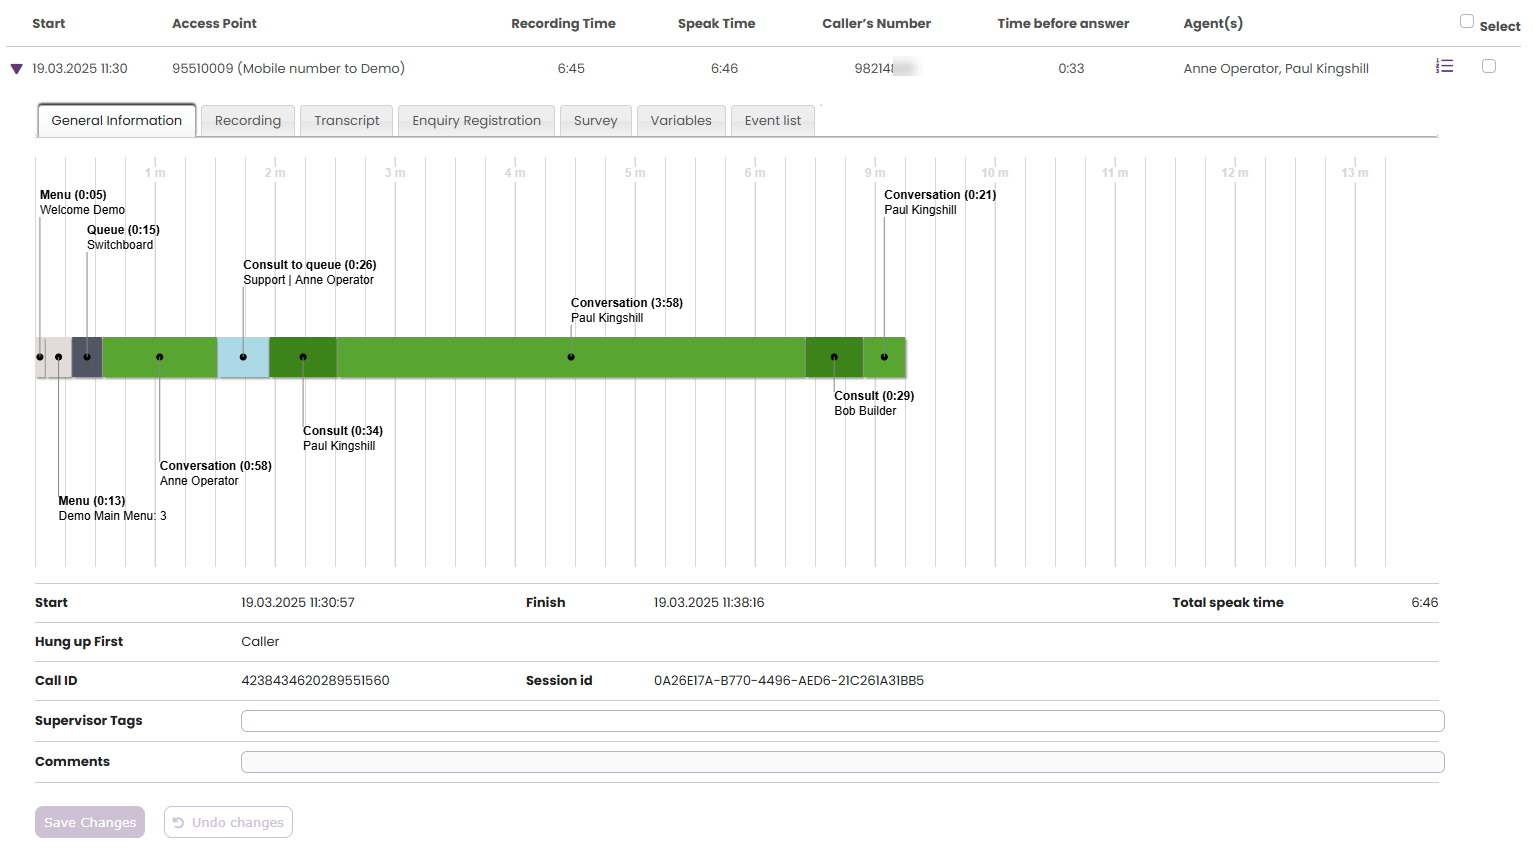This screenshot has height=860, width=1533.
Task: Click the dark gray Queue Switchboard segment
Action: coord(87,357)
